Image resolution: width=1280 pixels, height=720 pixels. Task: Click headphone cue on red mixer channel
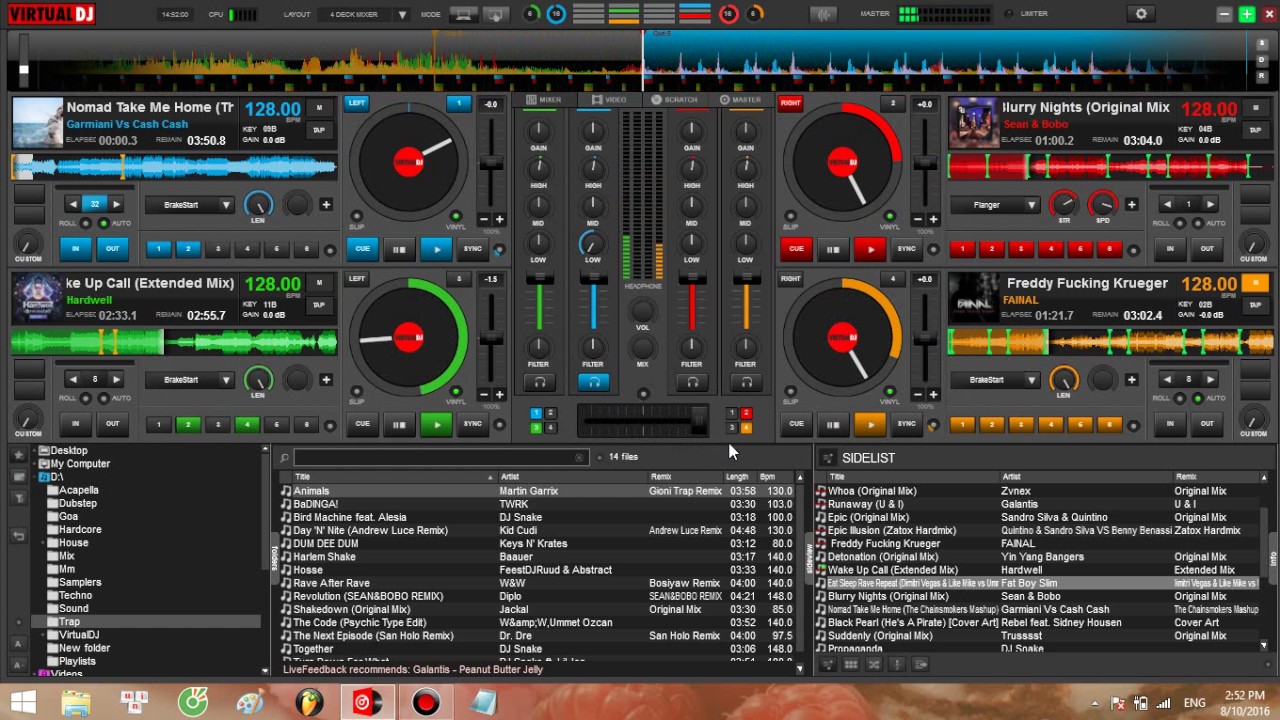click(x=691, y=382)
